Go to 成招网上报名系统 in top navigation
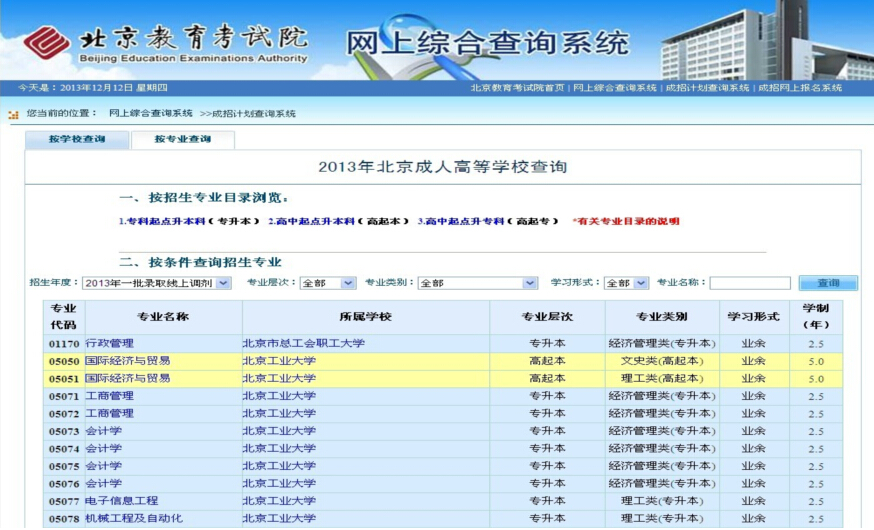The image size is (874, 530). point(799,88)
